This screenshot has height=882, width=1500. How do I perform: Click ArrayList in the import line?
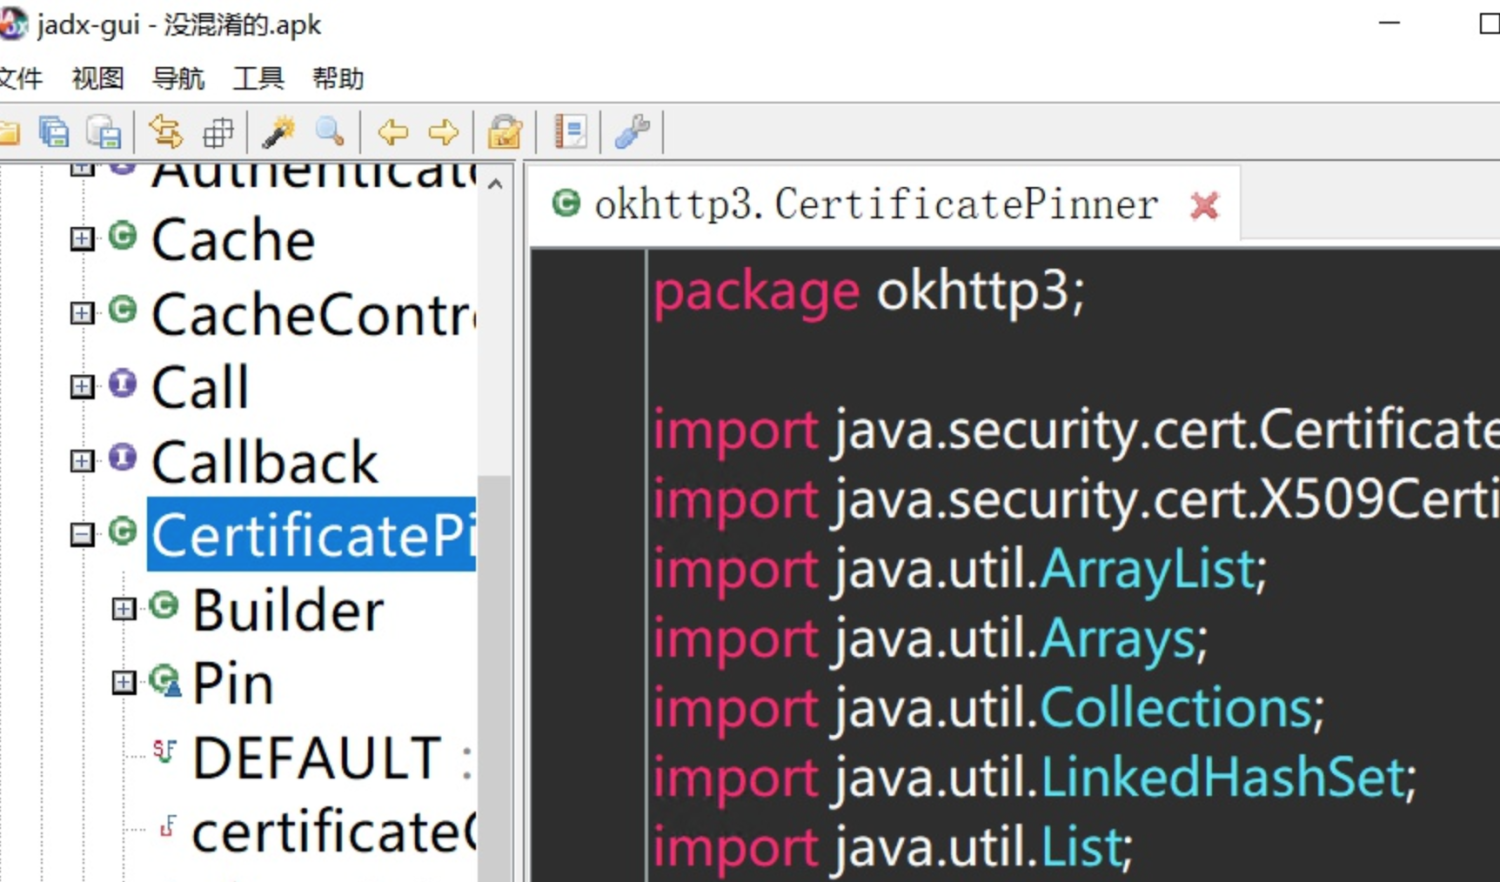click(x=1147, y=569)
